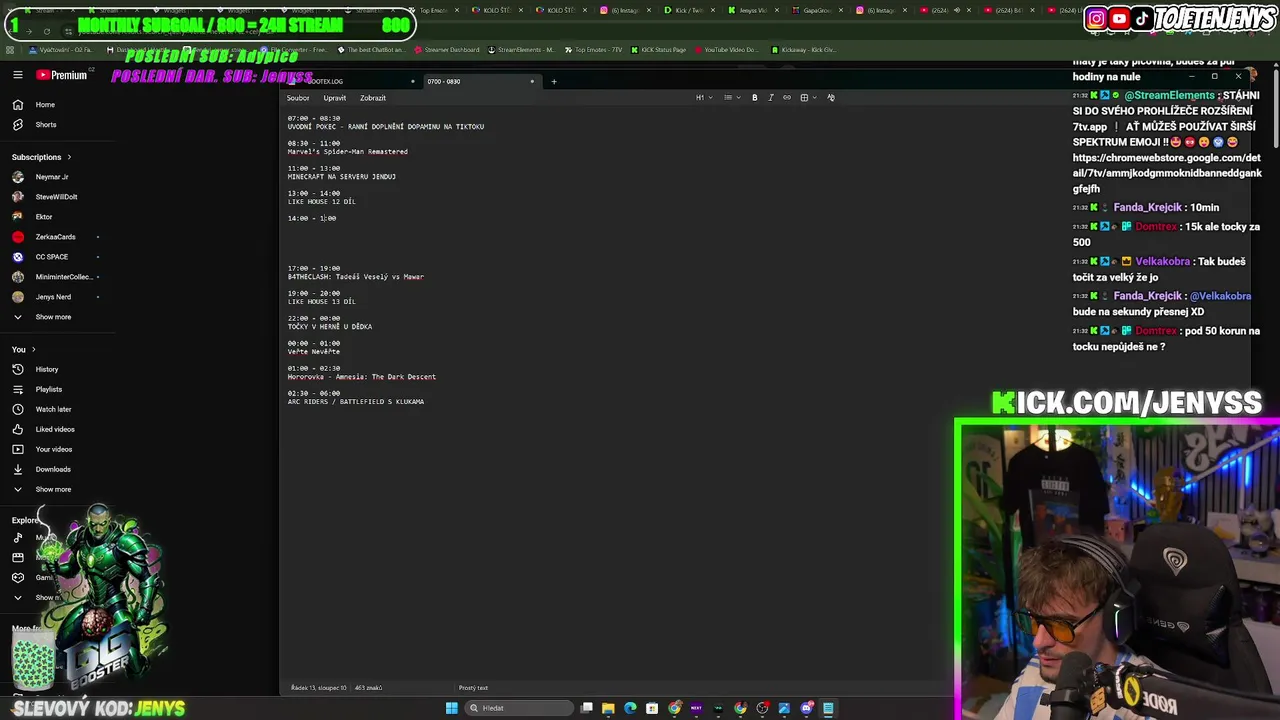The image size is (1280, 720).
Task: Click 'BATHECLASH: Tadeáš Veselý vs Mawar' line
Action: click(x=355, y=277)
